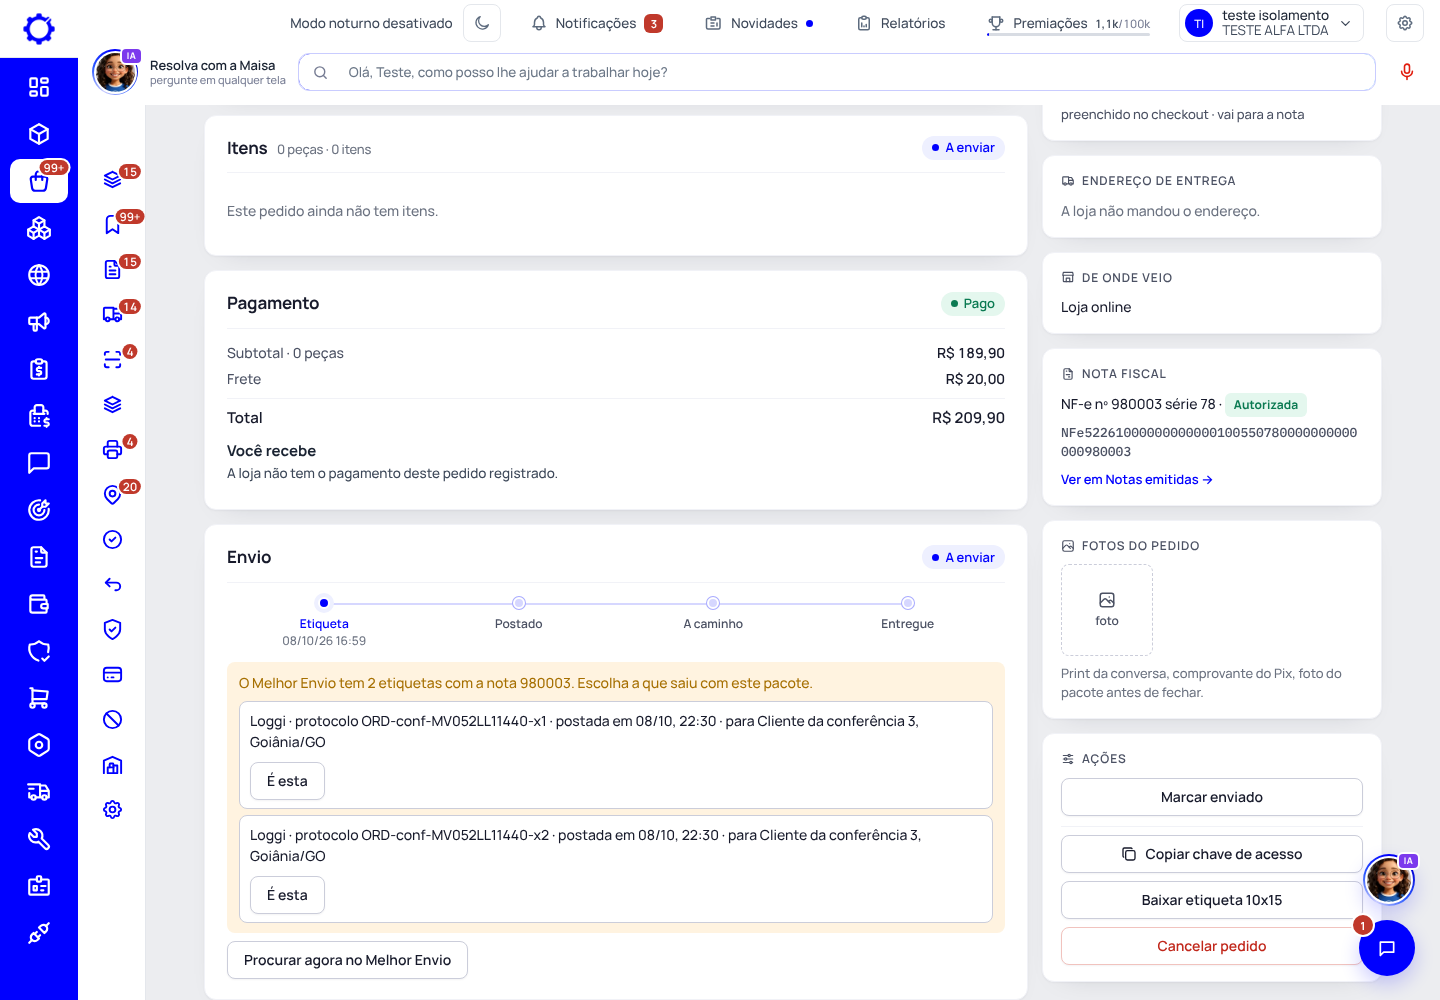Open the megaphone marketing icon in the sidebar

pos(39,322)
